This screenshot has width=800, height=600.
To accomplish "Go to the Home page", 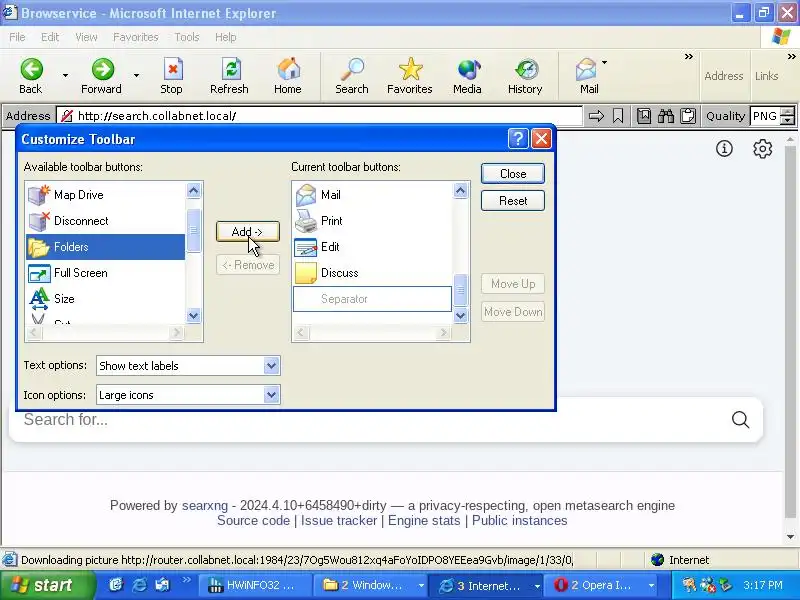I will coord(288,76).
